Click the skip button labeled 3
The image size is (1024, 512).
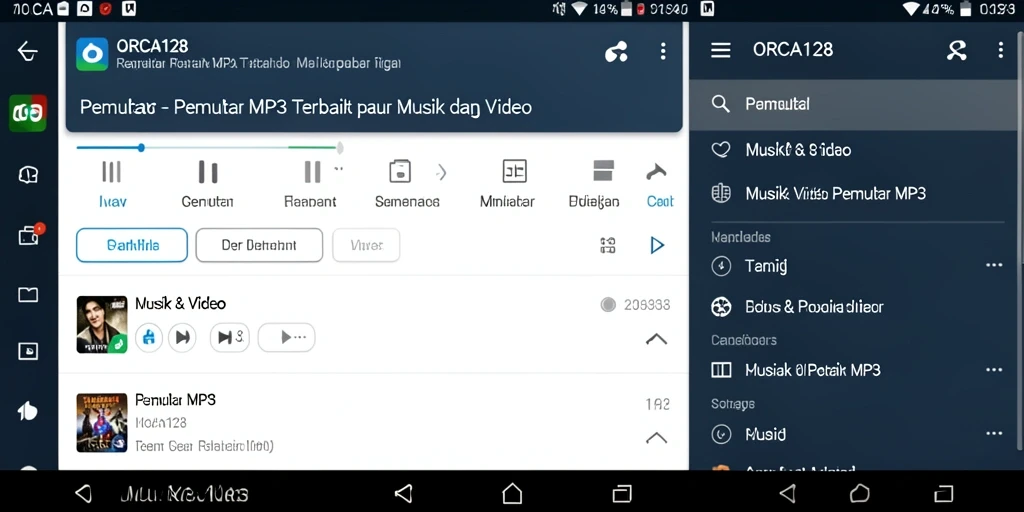230,337
